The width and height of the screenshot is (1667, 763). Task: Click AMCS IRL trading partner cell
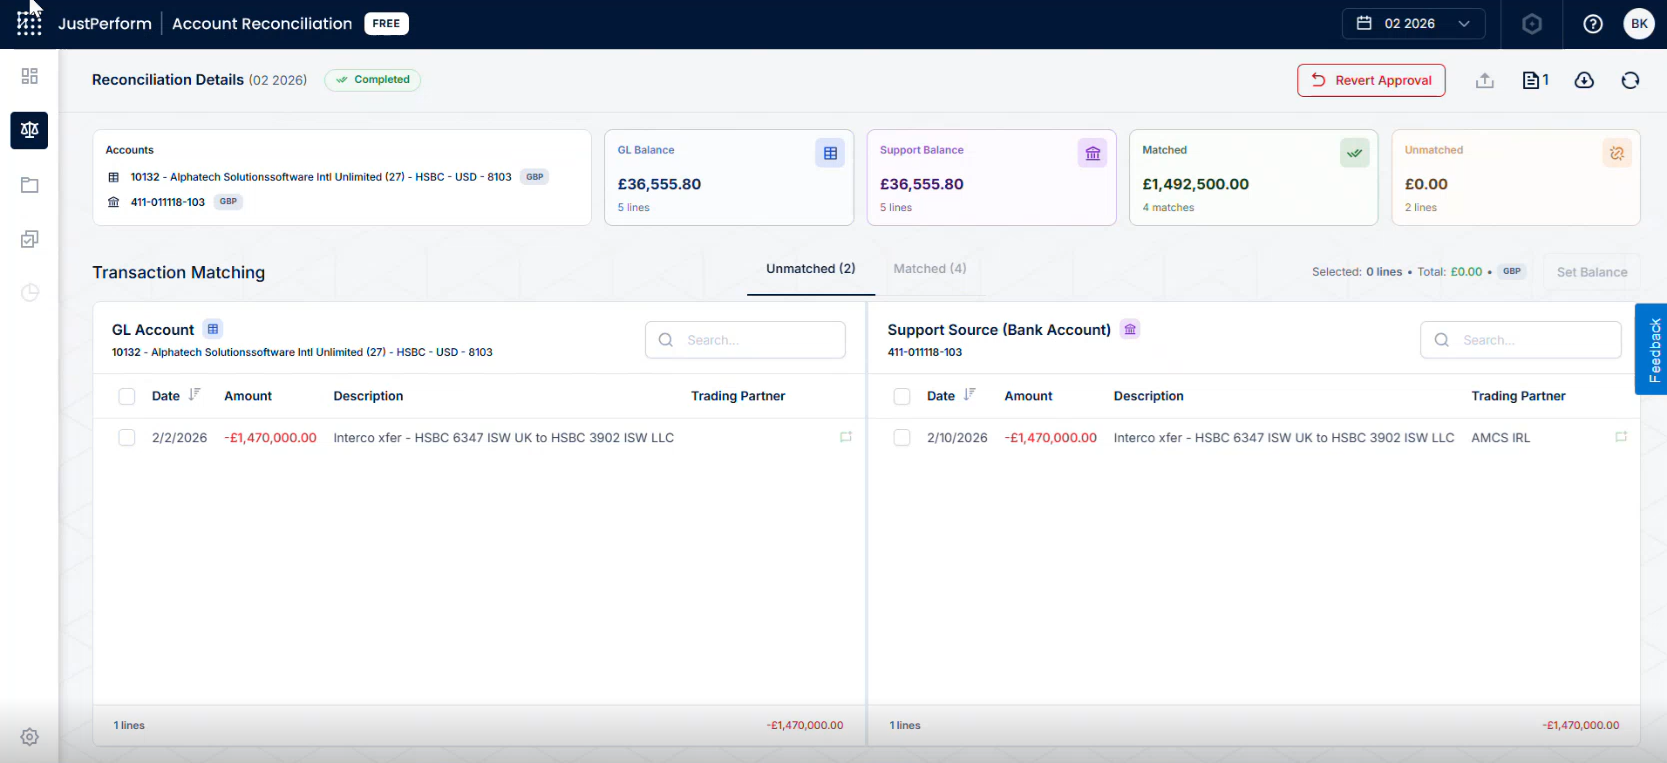point(1500,438)
